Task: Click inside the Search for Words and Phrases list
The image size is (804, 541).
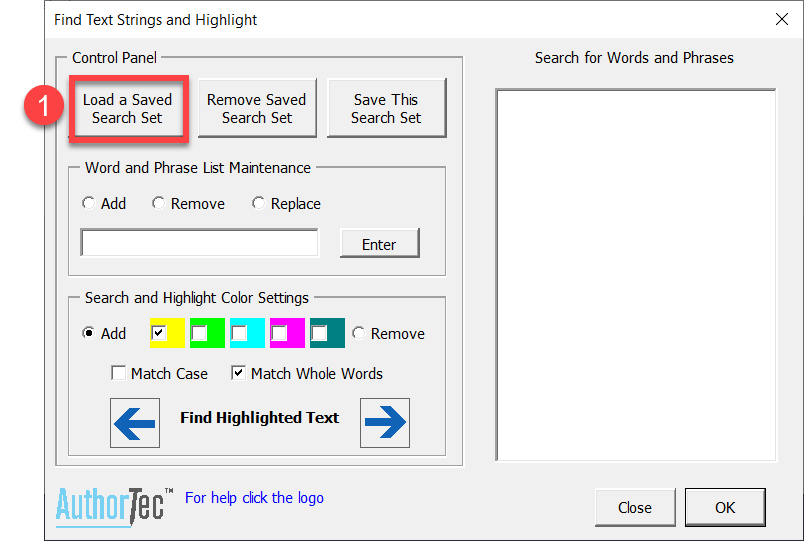Action: click(636, 275)
